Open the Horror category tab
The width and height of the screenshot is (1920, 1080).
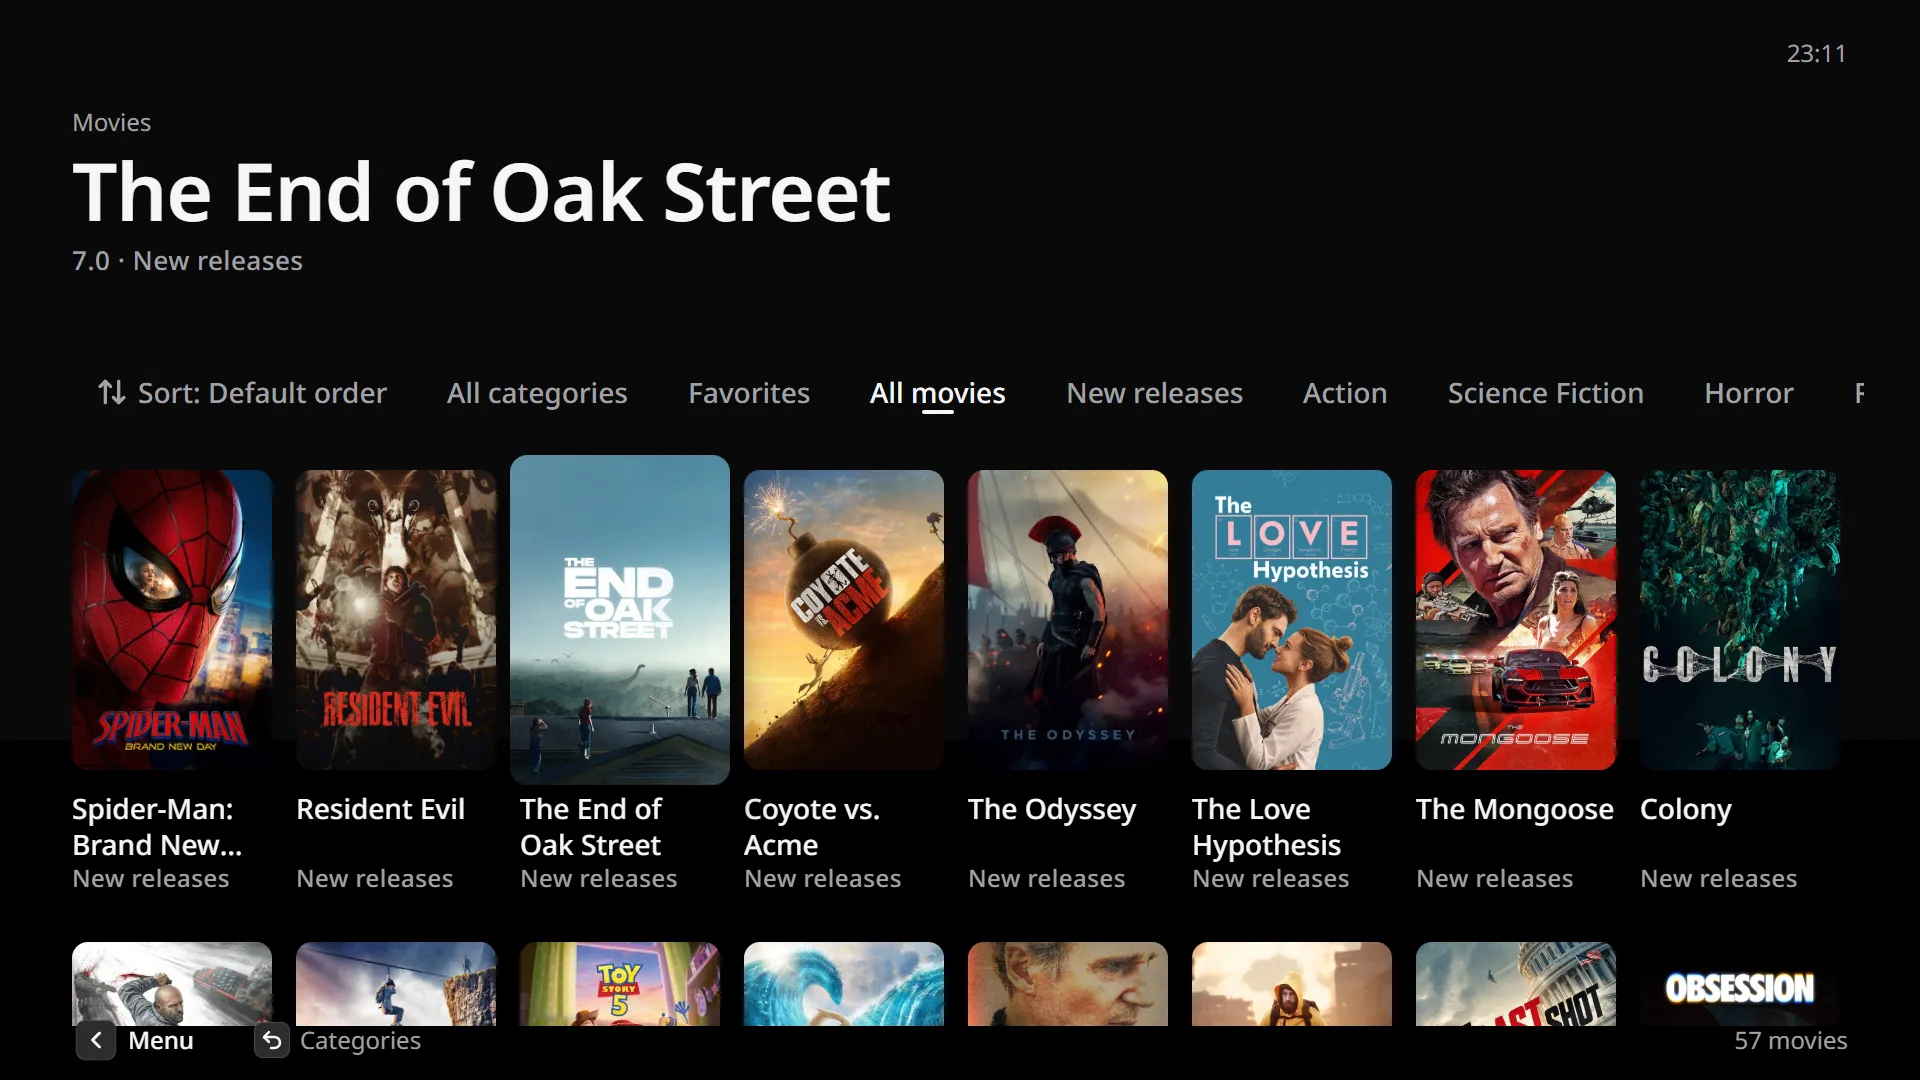click(1748, 393)
